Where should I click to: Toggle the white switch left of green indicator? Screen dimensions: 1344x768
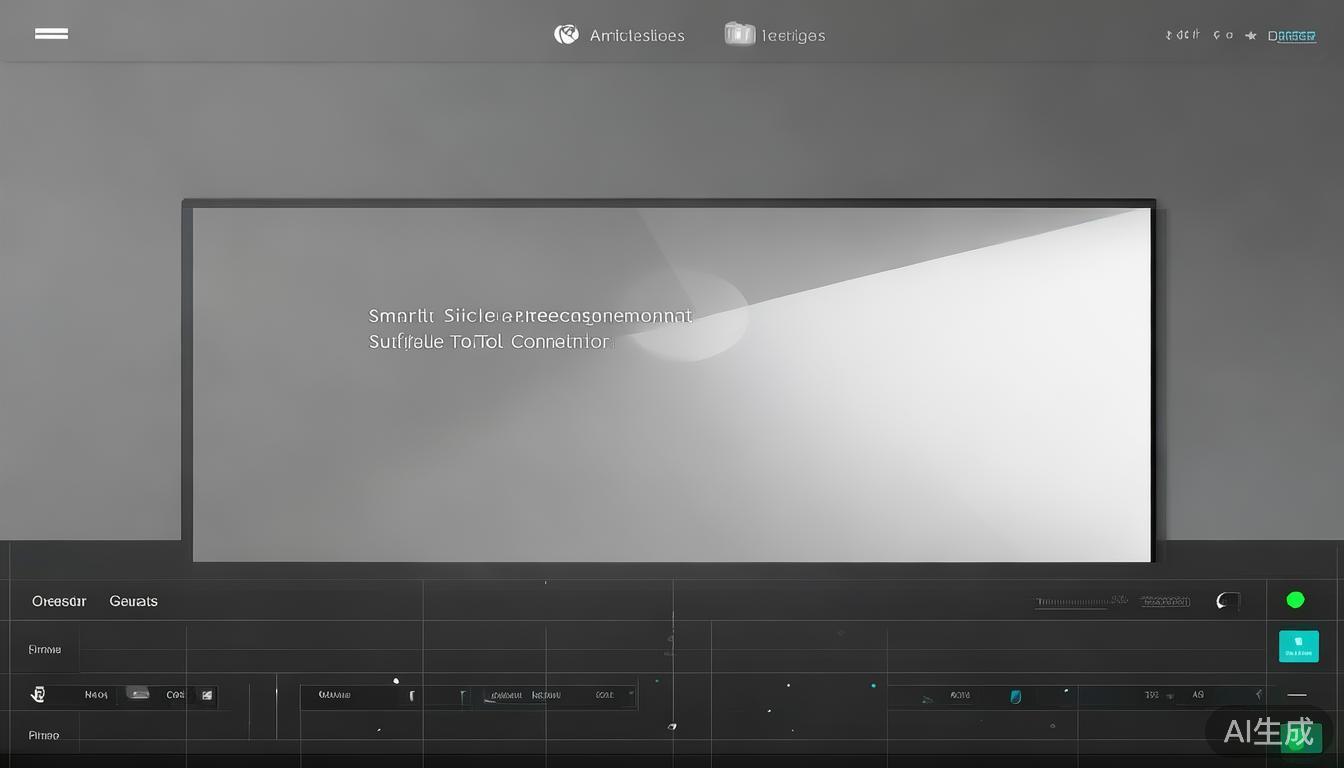click(x=1227, y=601)
